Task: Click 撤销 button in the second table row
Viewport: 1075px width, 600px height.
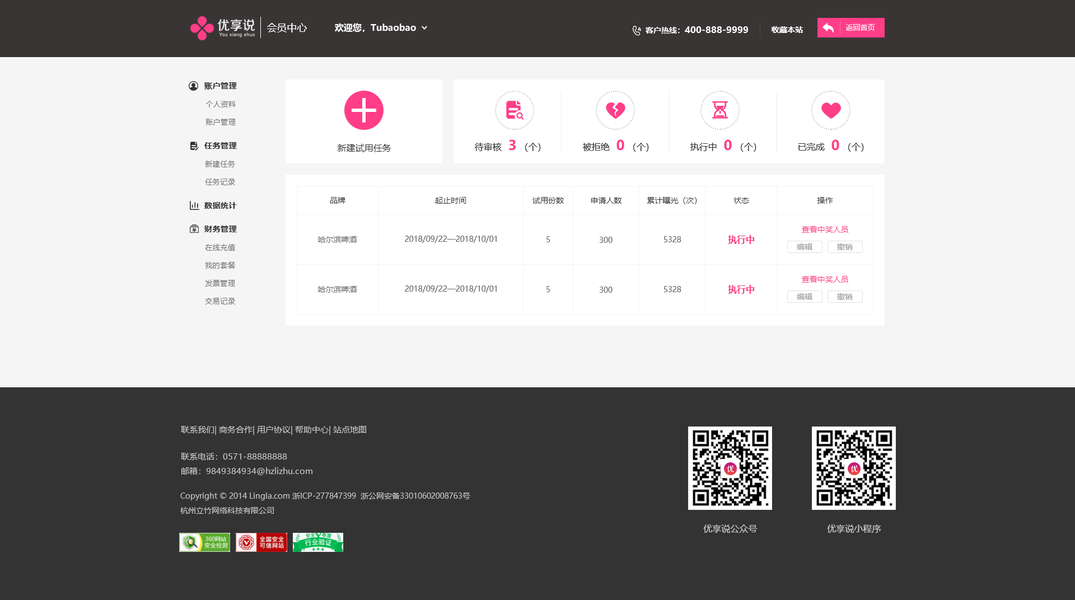Action: (x=845, y=297)
